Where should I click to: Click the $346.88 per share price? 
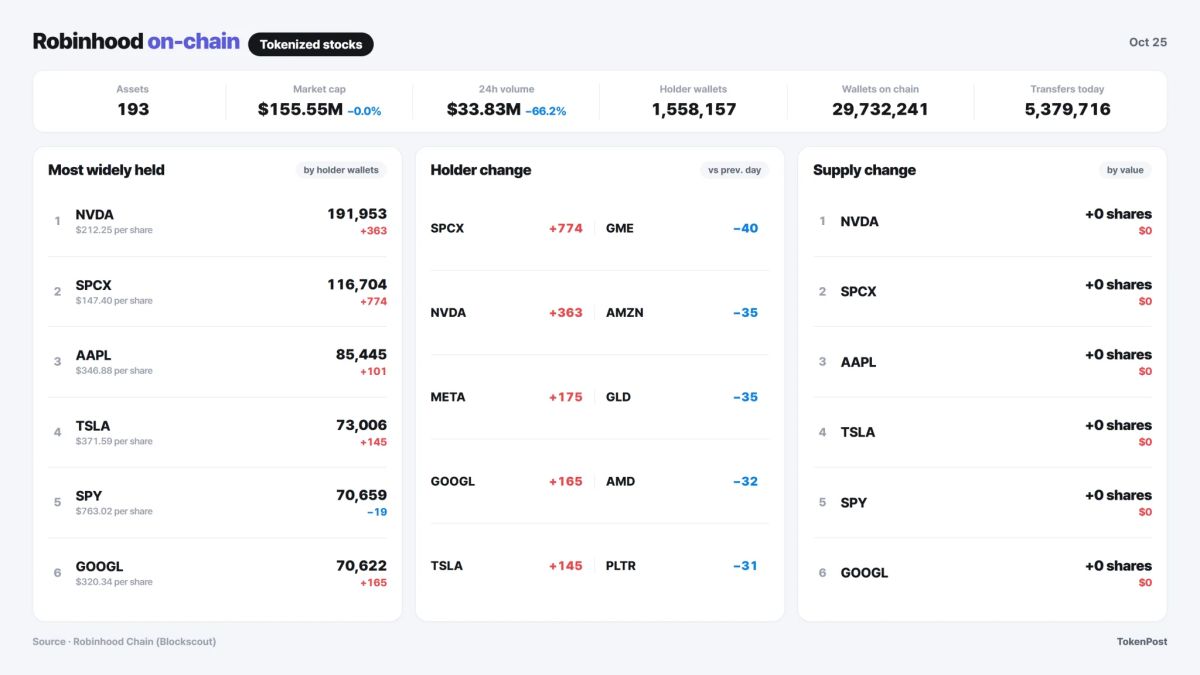(114, 371)
